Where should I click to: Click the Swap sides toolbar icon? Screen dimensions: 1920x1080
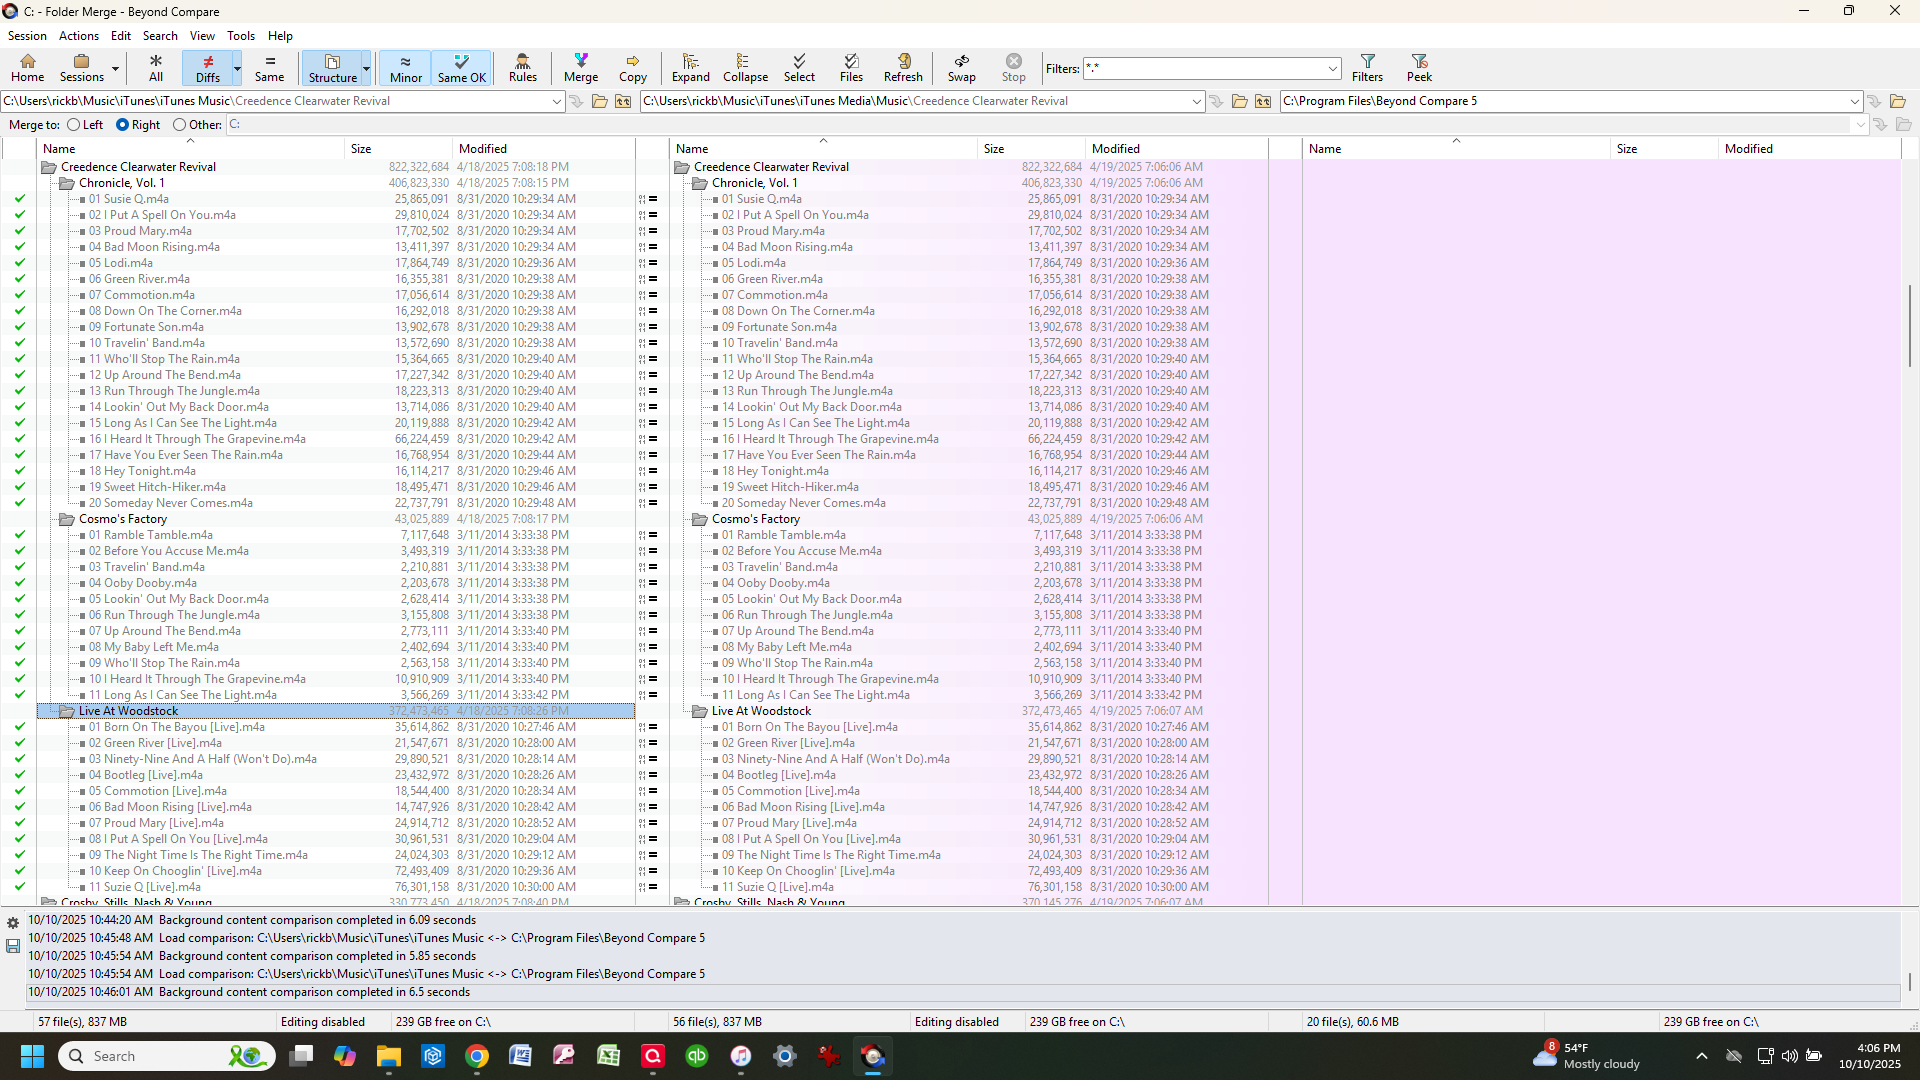[x=961, y=67]
